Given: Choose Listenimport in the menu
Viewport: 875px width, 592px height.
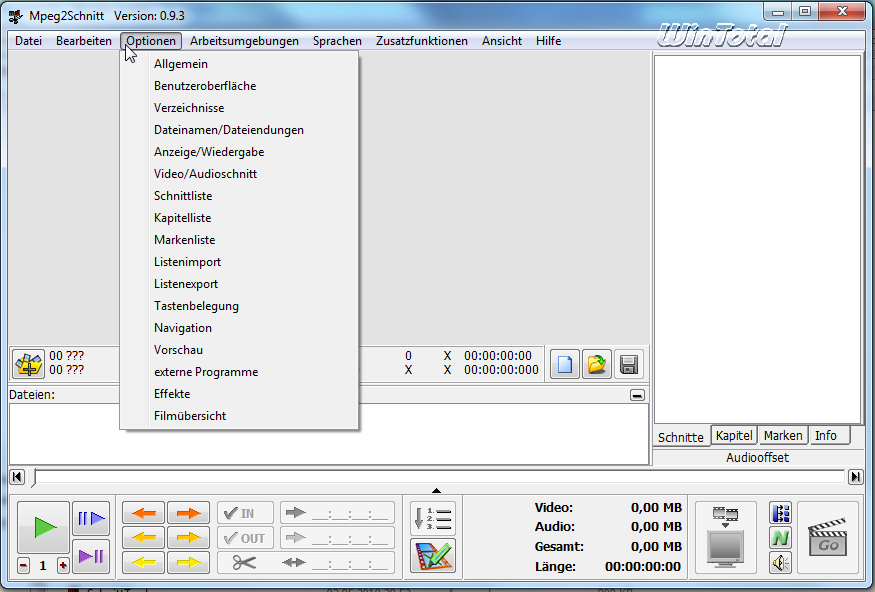Looking at the screenshot, I should point(239,262).
